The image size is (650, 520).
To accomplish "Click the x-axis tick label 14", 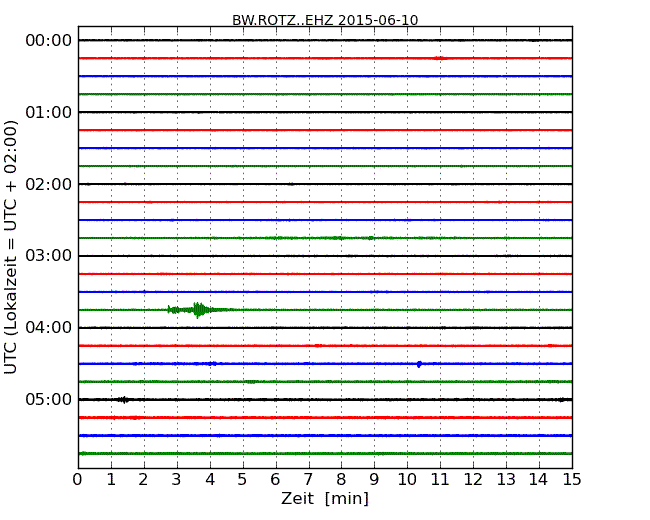I will coord(539,480).
